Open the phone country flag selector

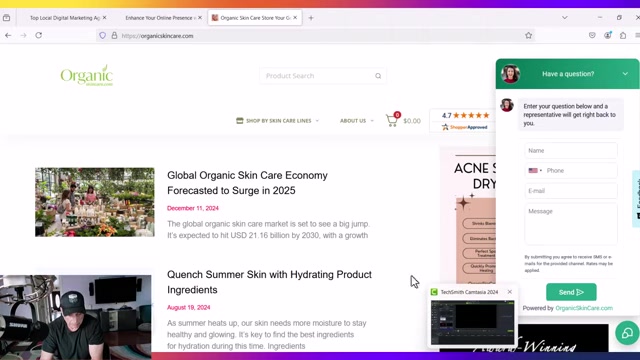[x=535, y=171]
